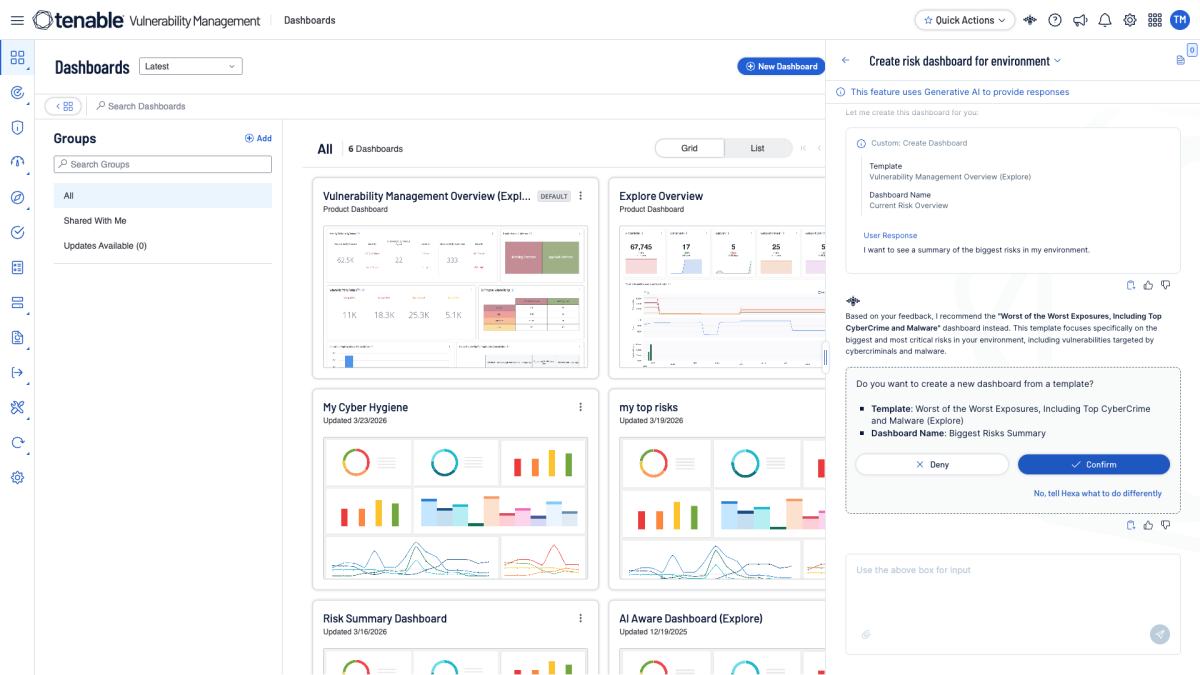Give a thumbs up on Hexa's response
The image size is (1200, 675).
pyautogui.click(x=1147, y=525)
